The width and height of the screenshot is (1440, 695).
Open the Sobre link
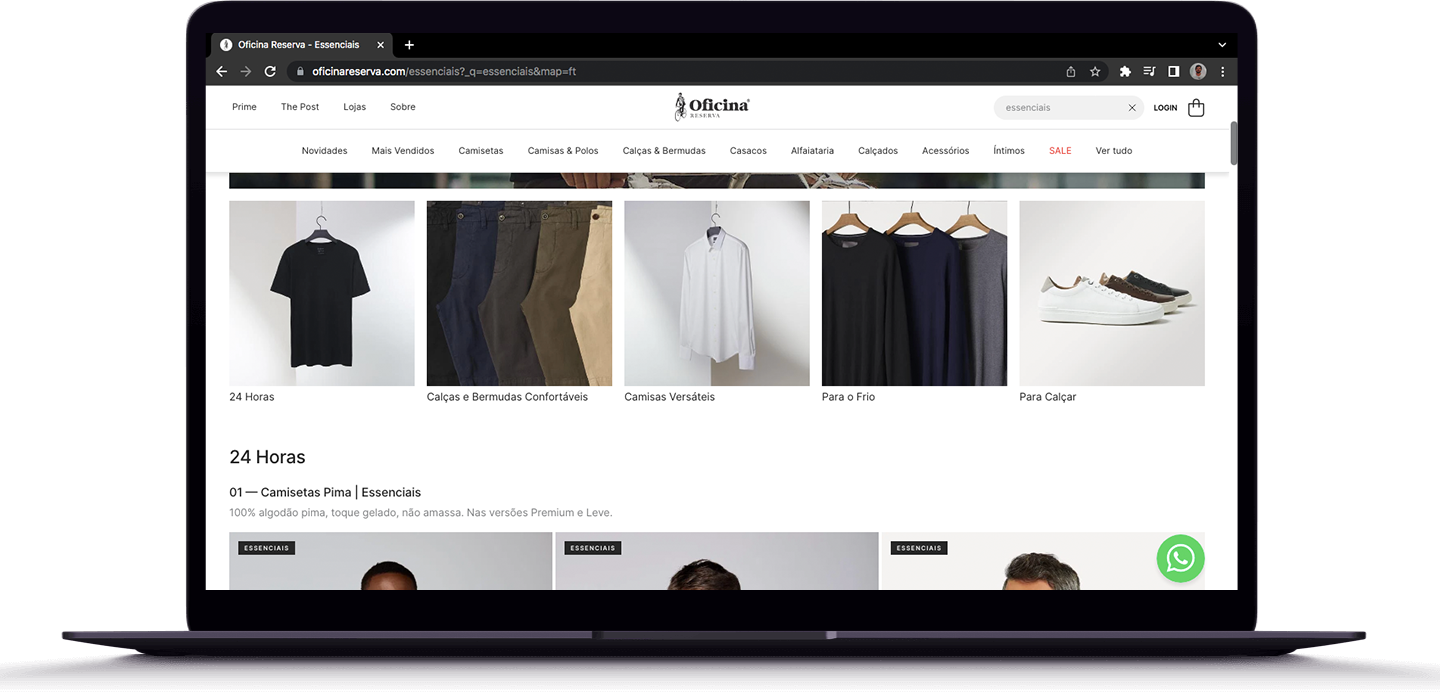pos(403,107)
